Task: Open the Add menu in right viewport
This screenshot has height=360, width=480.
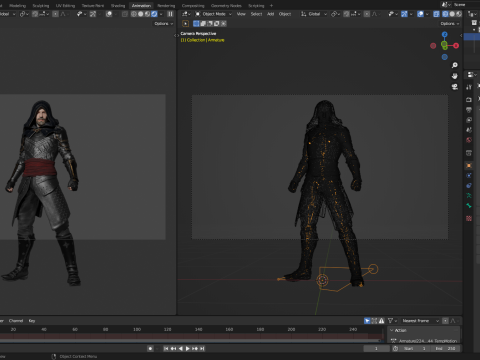Action: pyautogui.click(x=270, y=14)
